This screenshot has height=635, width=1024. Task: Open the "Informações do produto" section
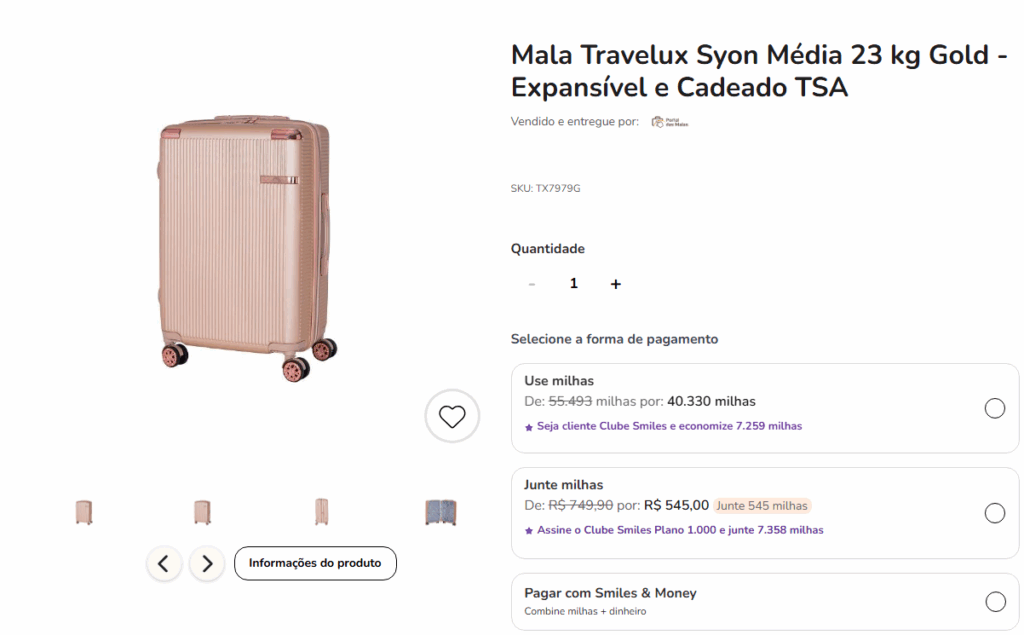[315, 563]
